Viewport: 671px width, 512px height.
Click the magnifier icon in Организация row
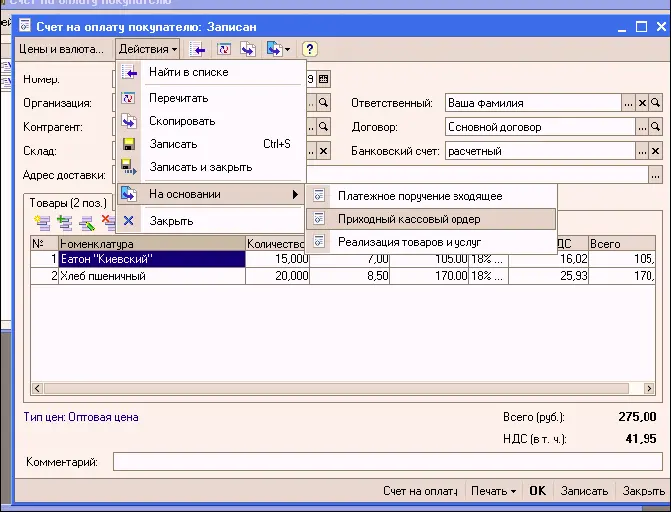[324, 103]
